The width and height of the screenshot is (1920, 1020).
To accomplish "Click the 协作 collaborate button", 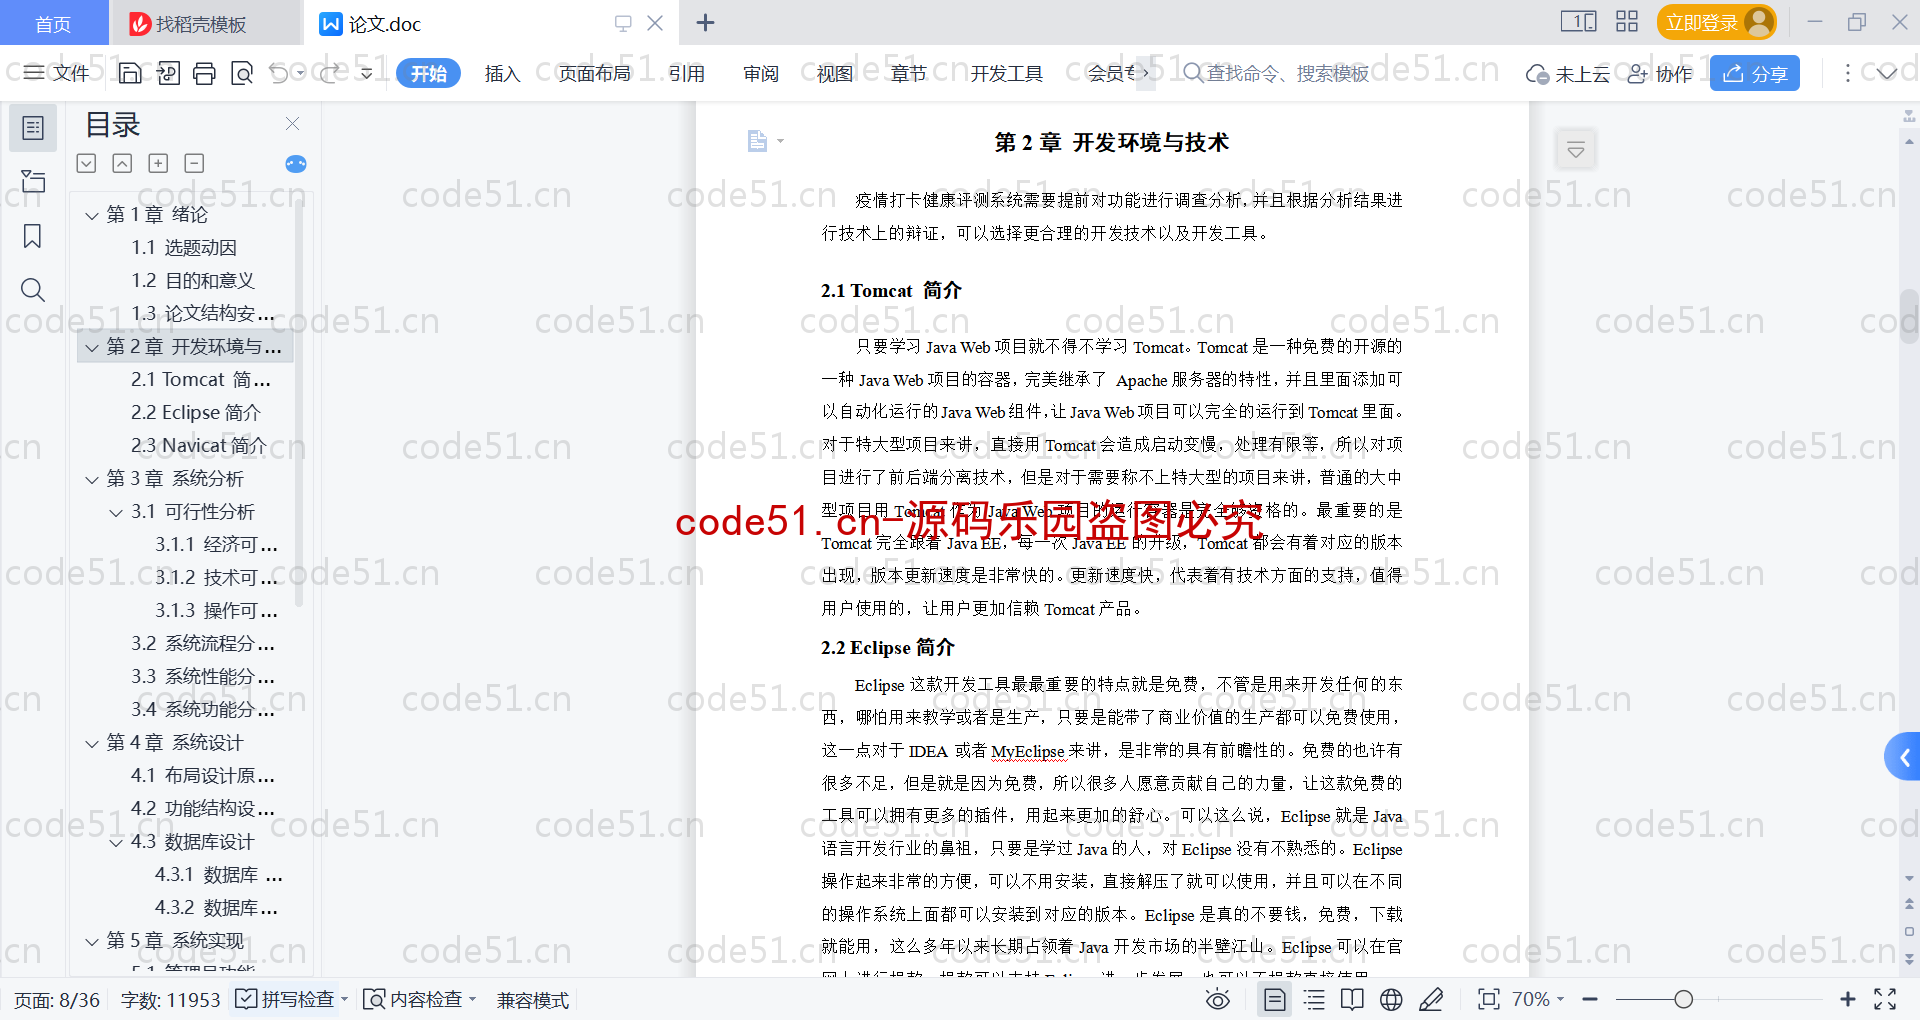I will 1659,73.
